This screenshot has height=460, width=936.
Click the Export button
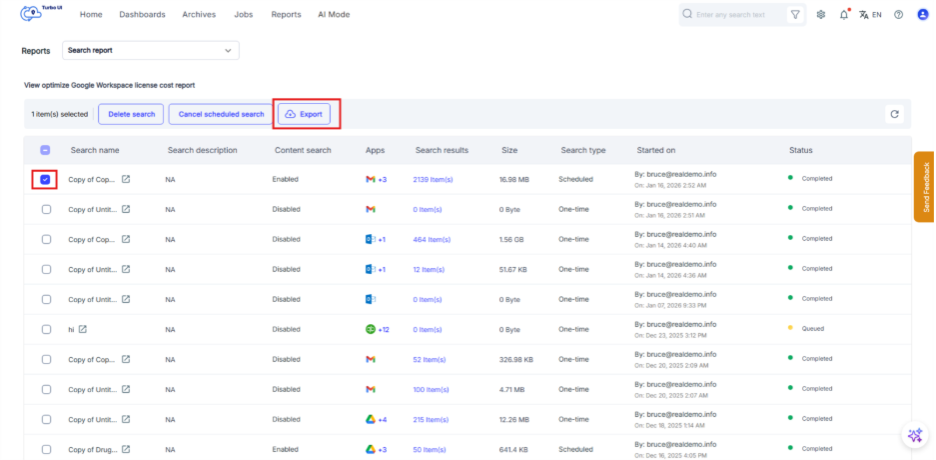tap(304, 114)
